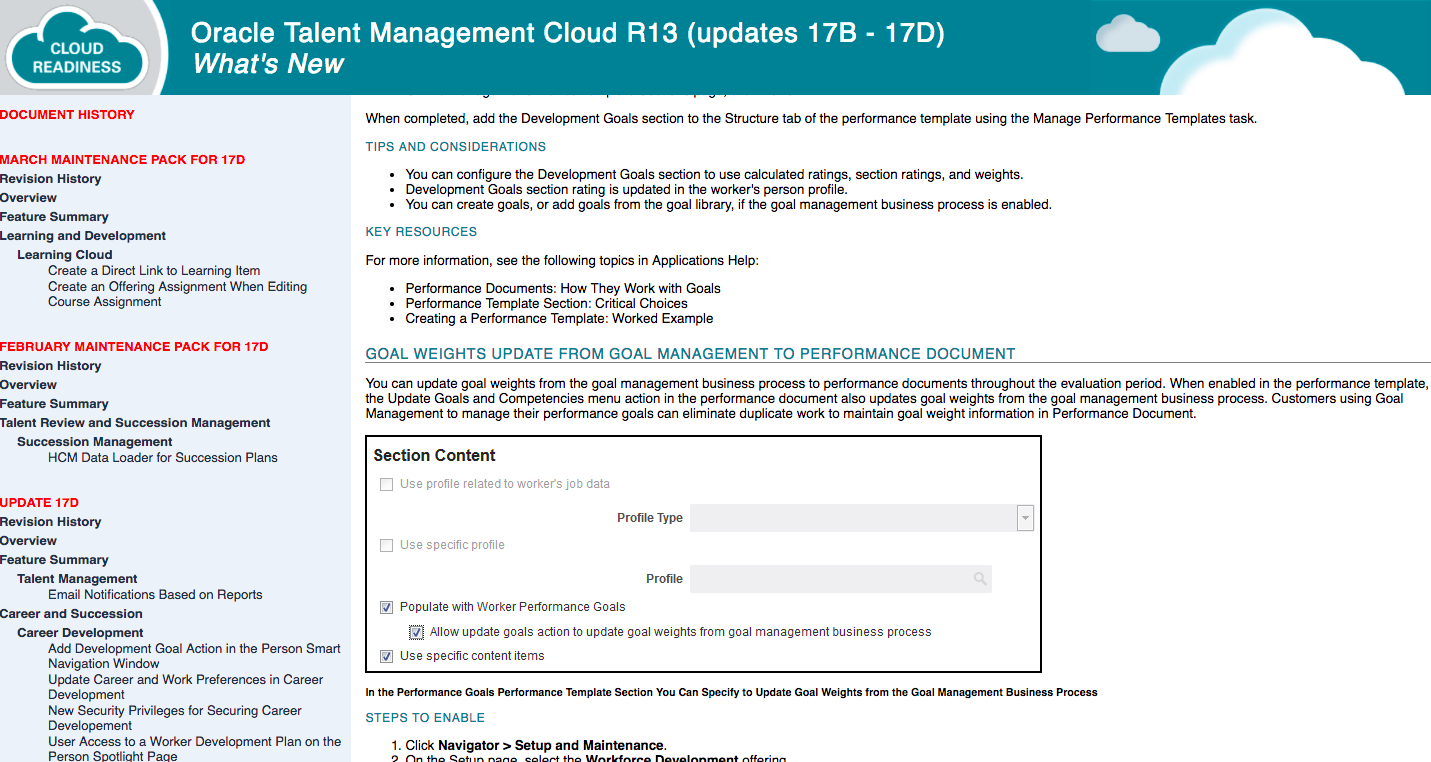This screenshot has width=1431, height=762.
Task: Click 'Creating a Performance Template: Worked Example'
Action: (x=560, y=319)
